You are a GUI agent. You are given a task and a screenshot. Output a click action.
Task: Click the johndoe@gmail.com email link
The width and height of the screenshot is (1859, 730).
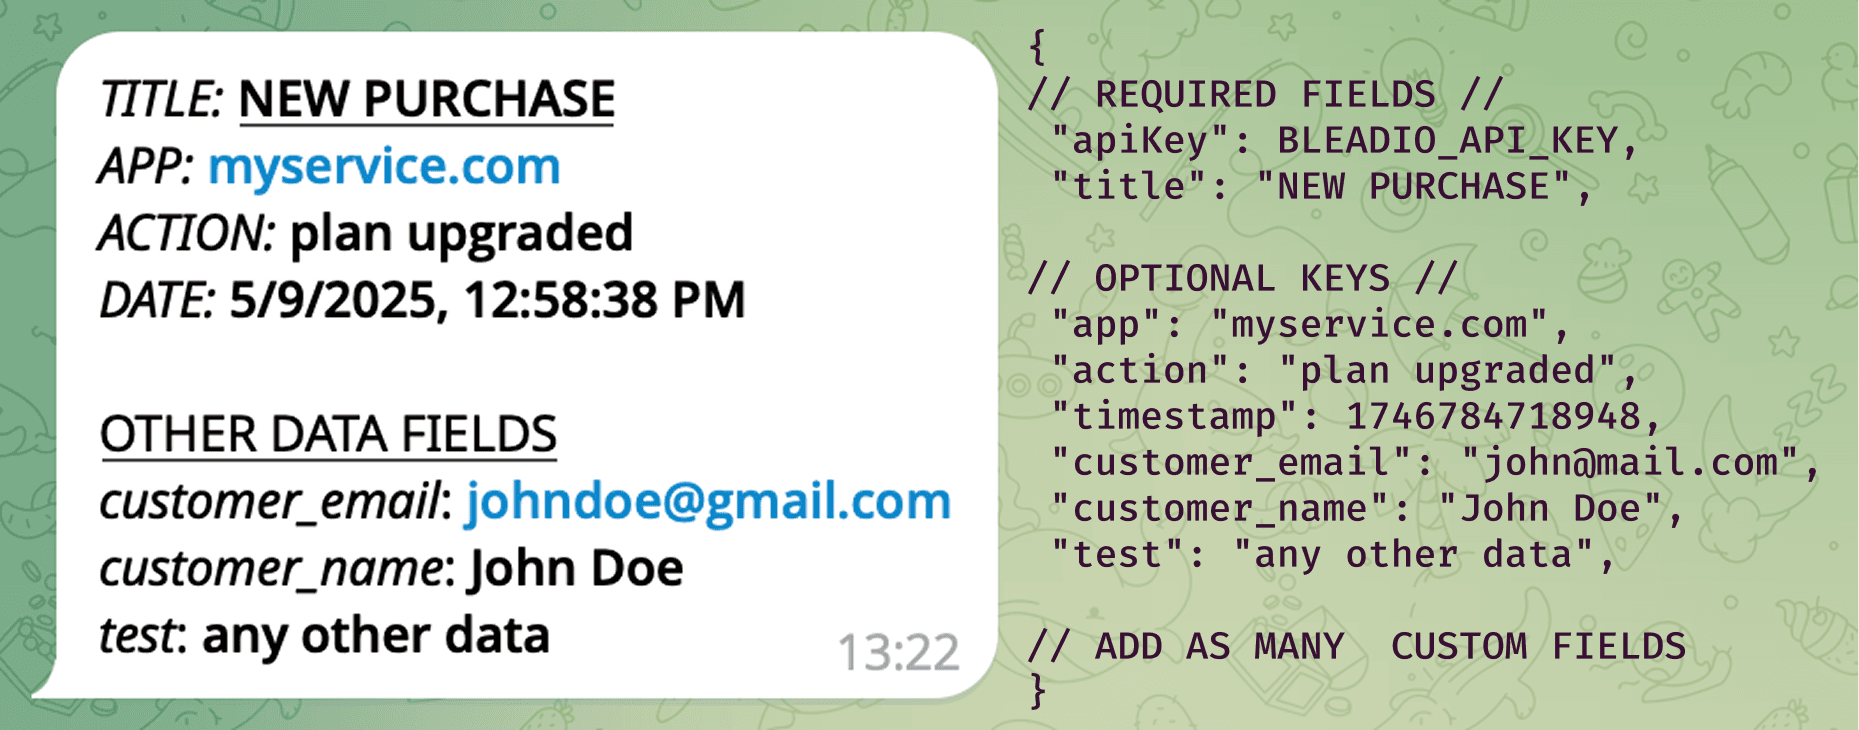(708, 501)
